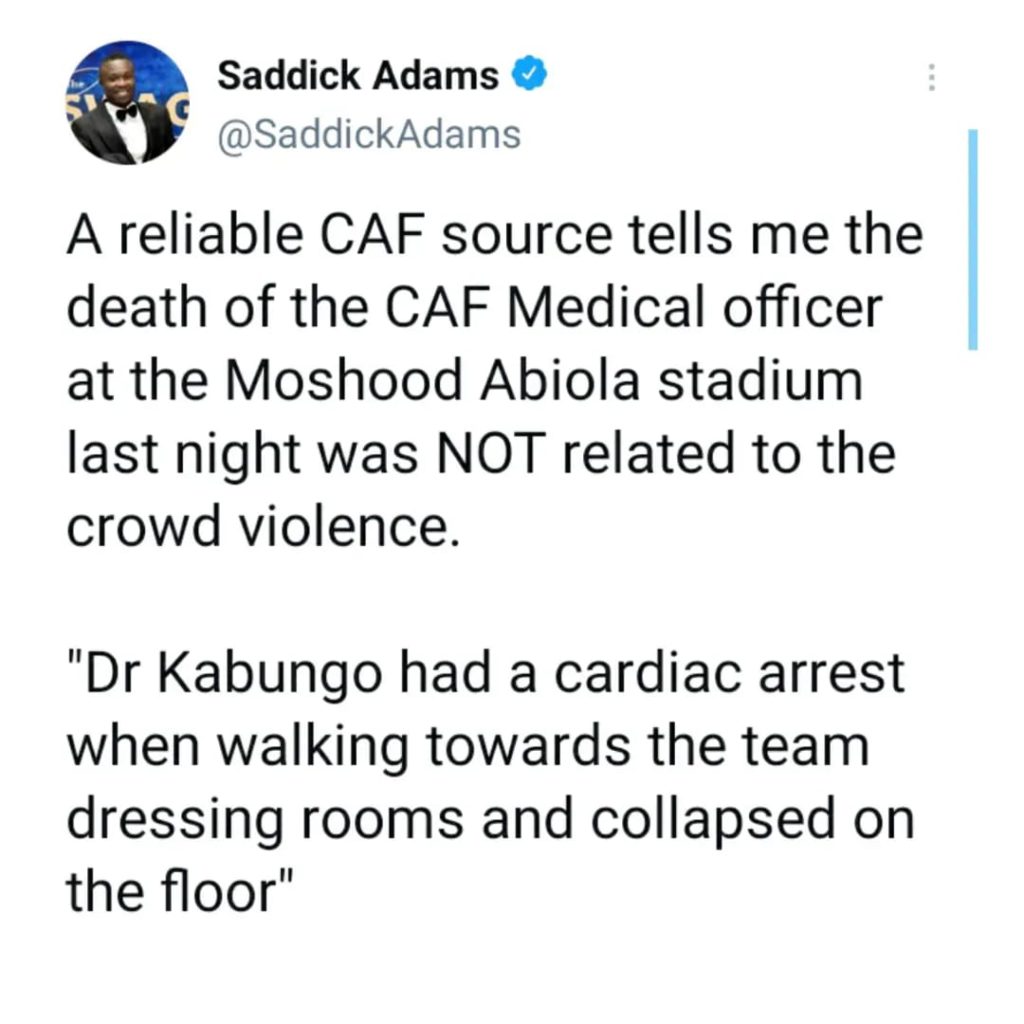The image size is (1024, 1024).
Task: Open the three-dot more options menu
Action: pyautogui.click(x=931, y=78)
